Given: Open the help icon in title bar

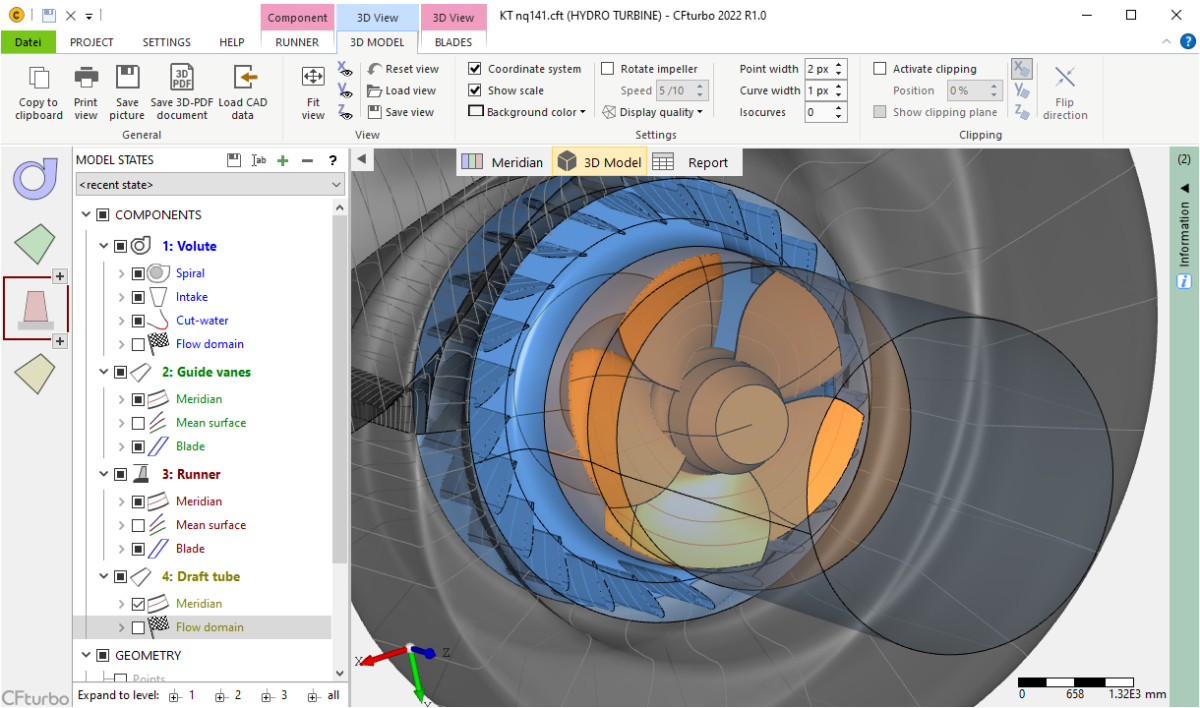Looking at the screenshot, I should (1187, 41).
